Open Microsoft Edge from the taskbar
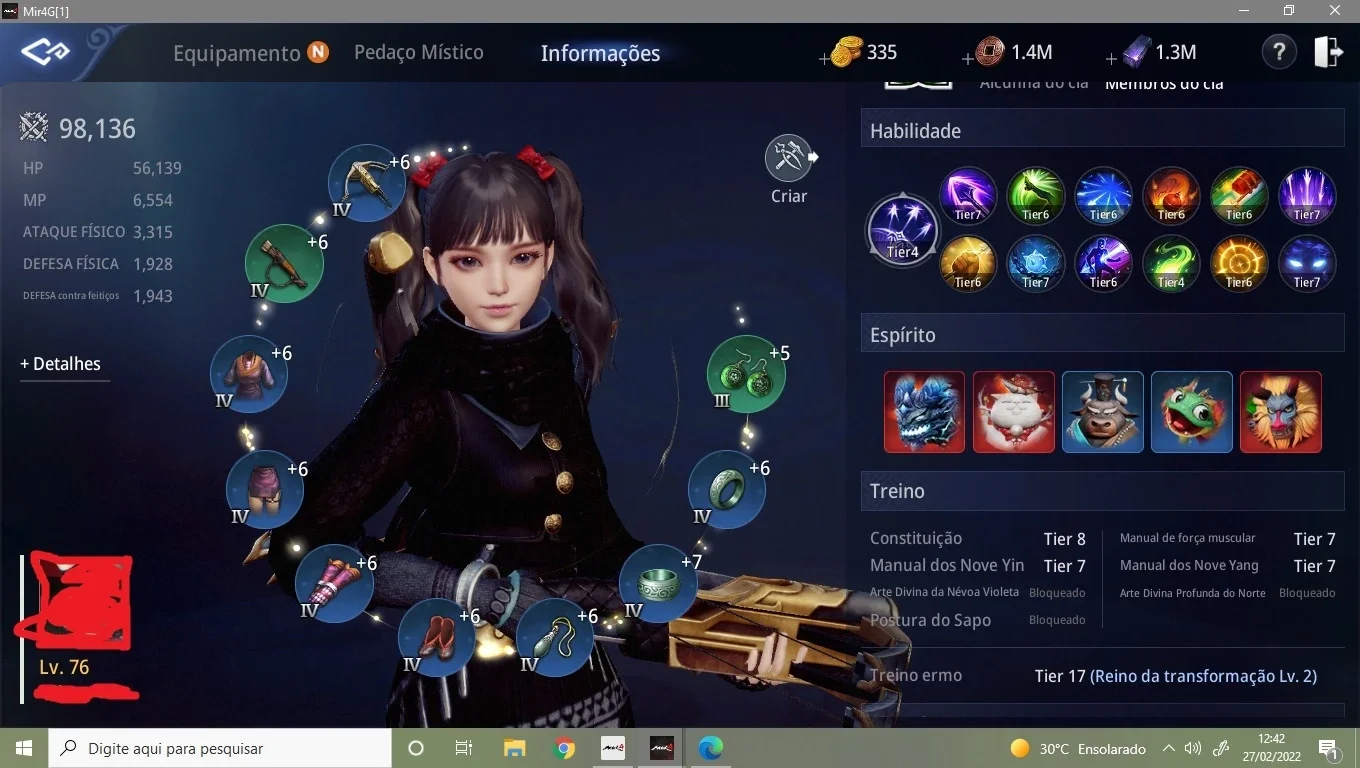 (710, 748)
